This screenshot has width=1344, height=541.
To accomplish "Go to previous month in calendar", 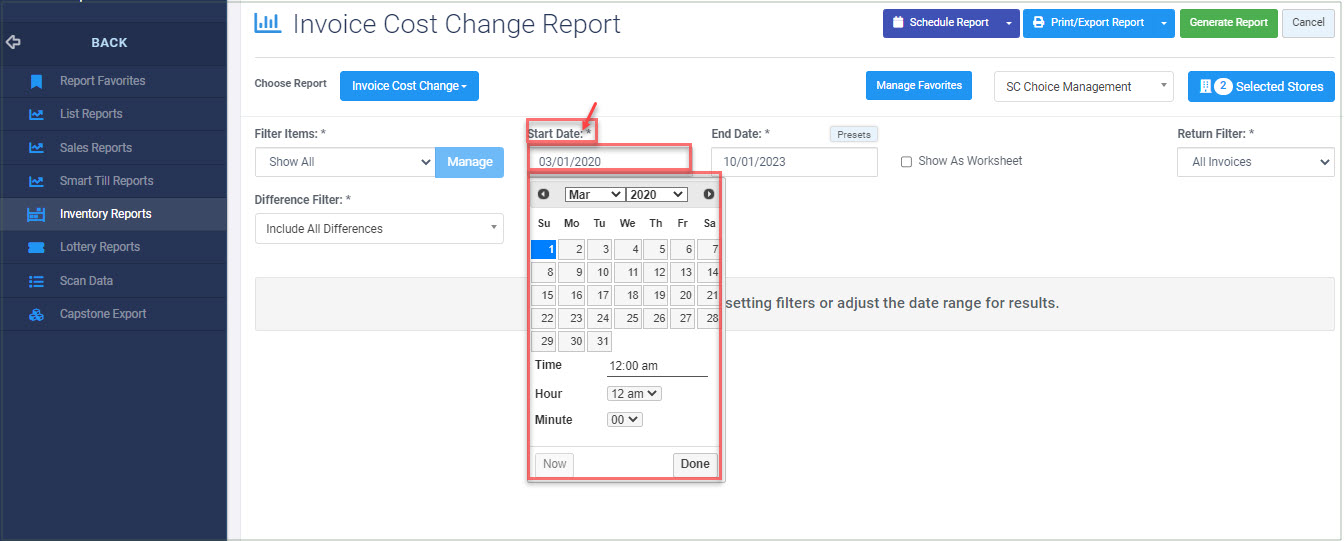I will pyautogui.click(x=543, y=194).
